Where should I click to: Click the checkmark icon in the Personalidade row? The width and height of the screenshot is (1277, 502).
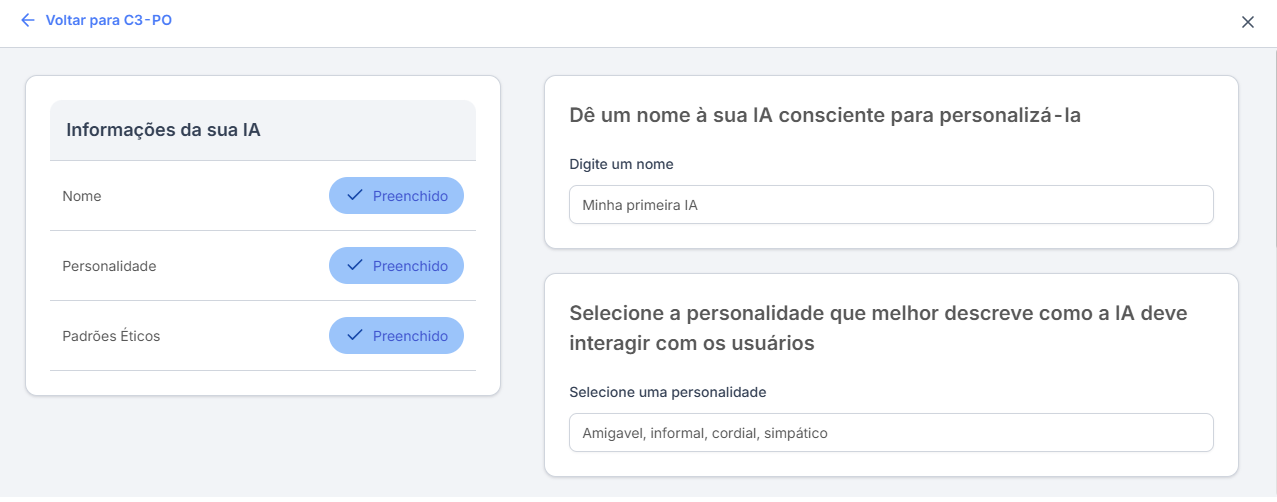pos(354,266)
